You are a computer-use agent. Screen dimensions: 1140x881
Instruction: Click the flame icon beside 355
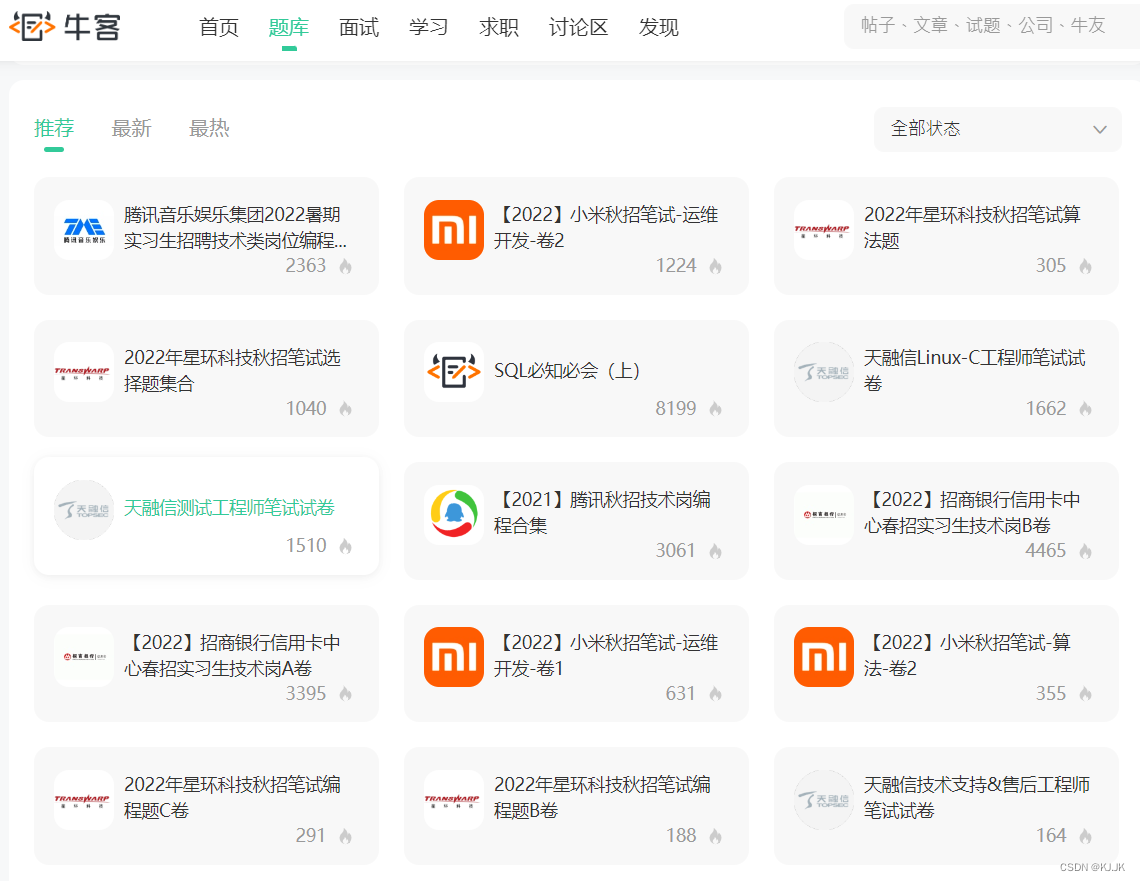[1085, 694]
